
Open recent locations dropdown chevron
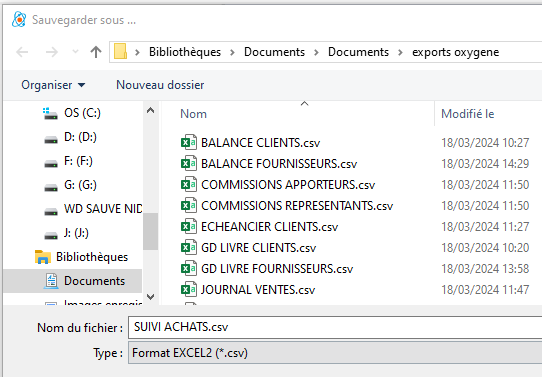tap(75, 52)
